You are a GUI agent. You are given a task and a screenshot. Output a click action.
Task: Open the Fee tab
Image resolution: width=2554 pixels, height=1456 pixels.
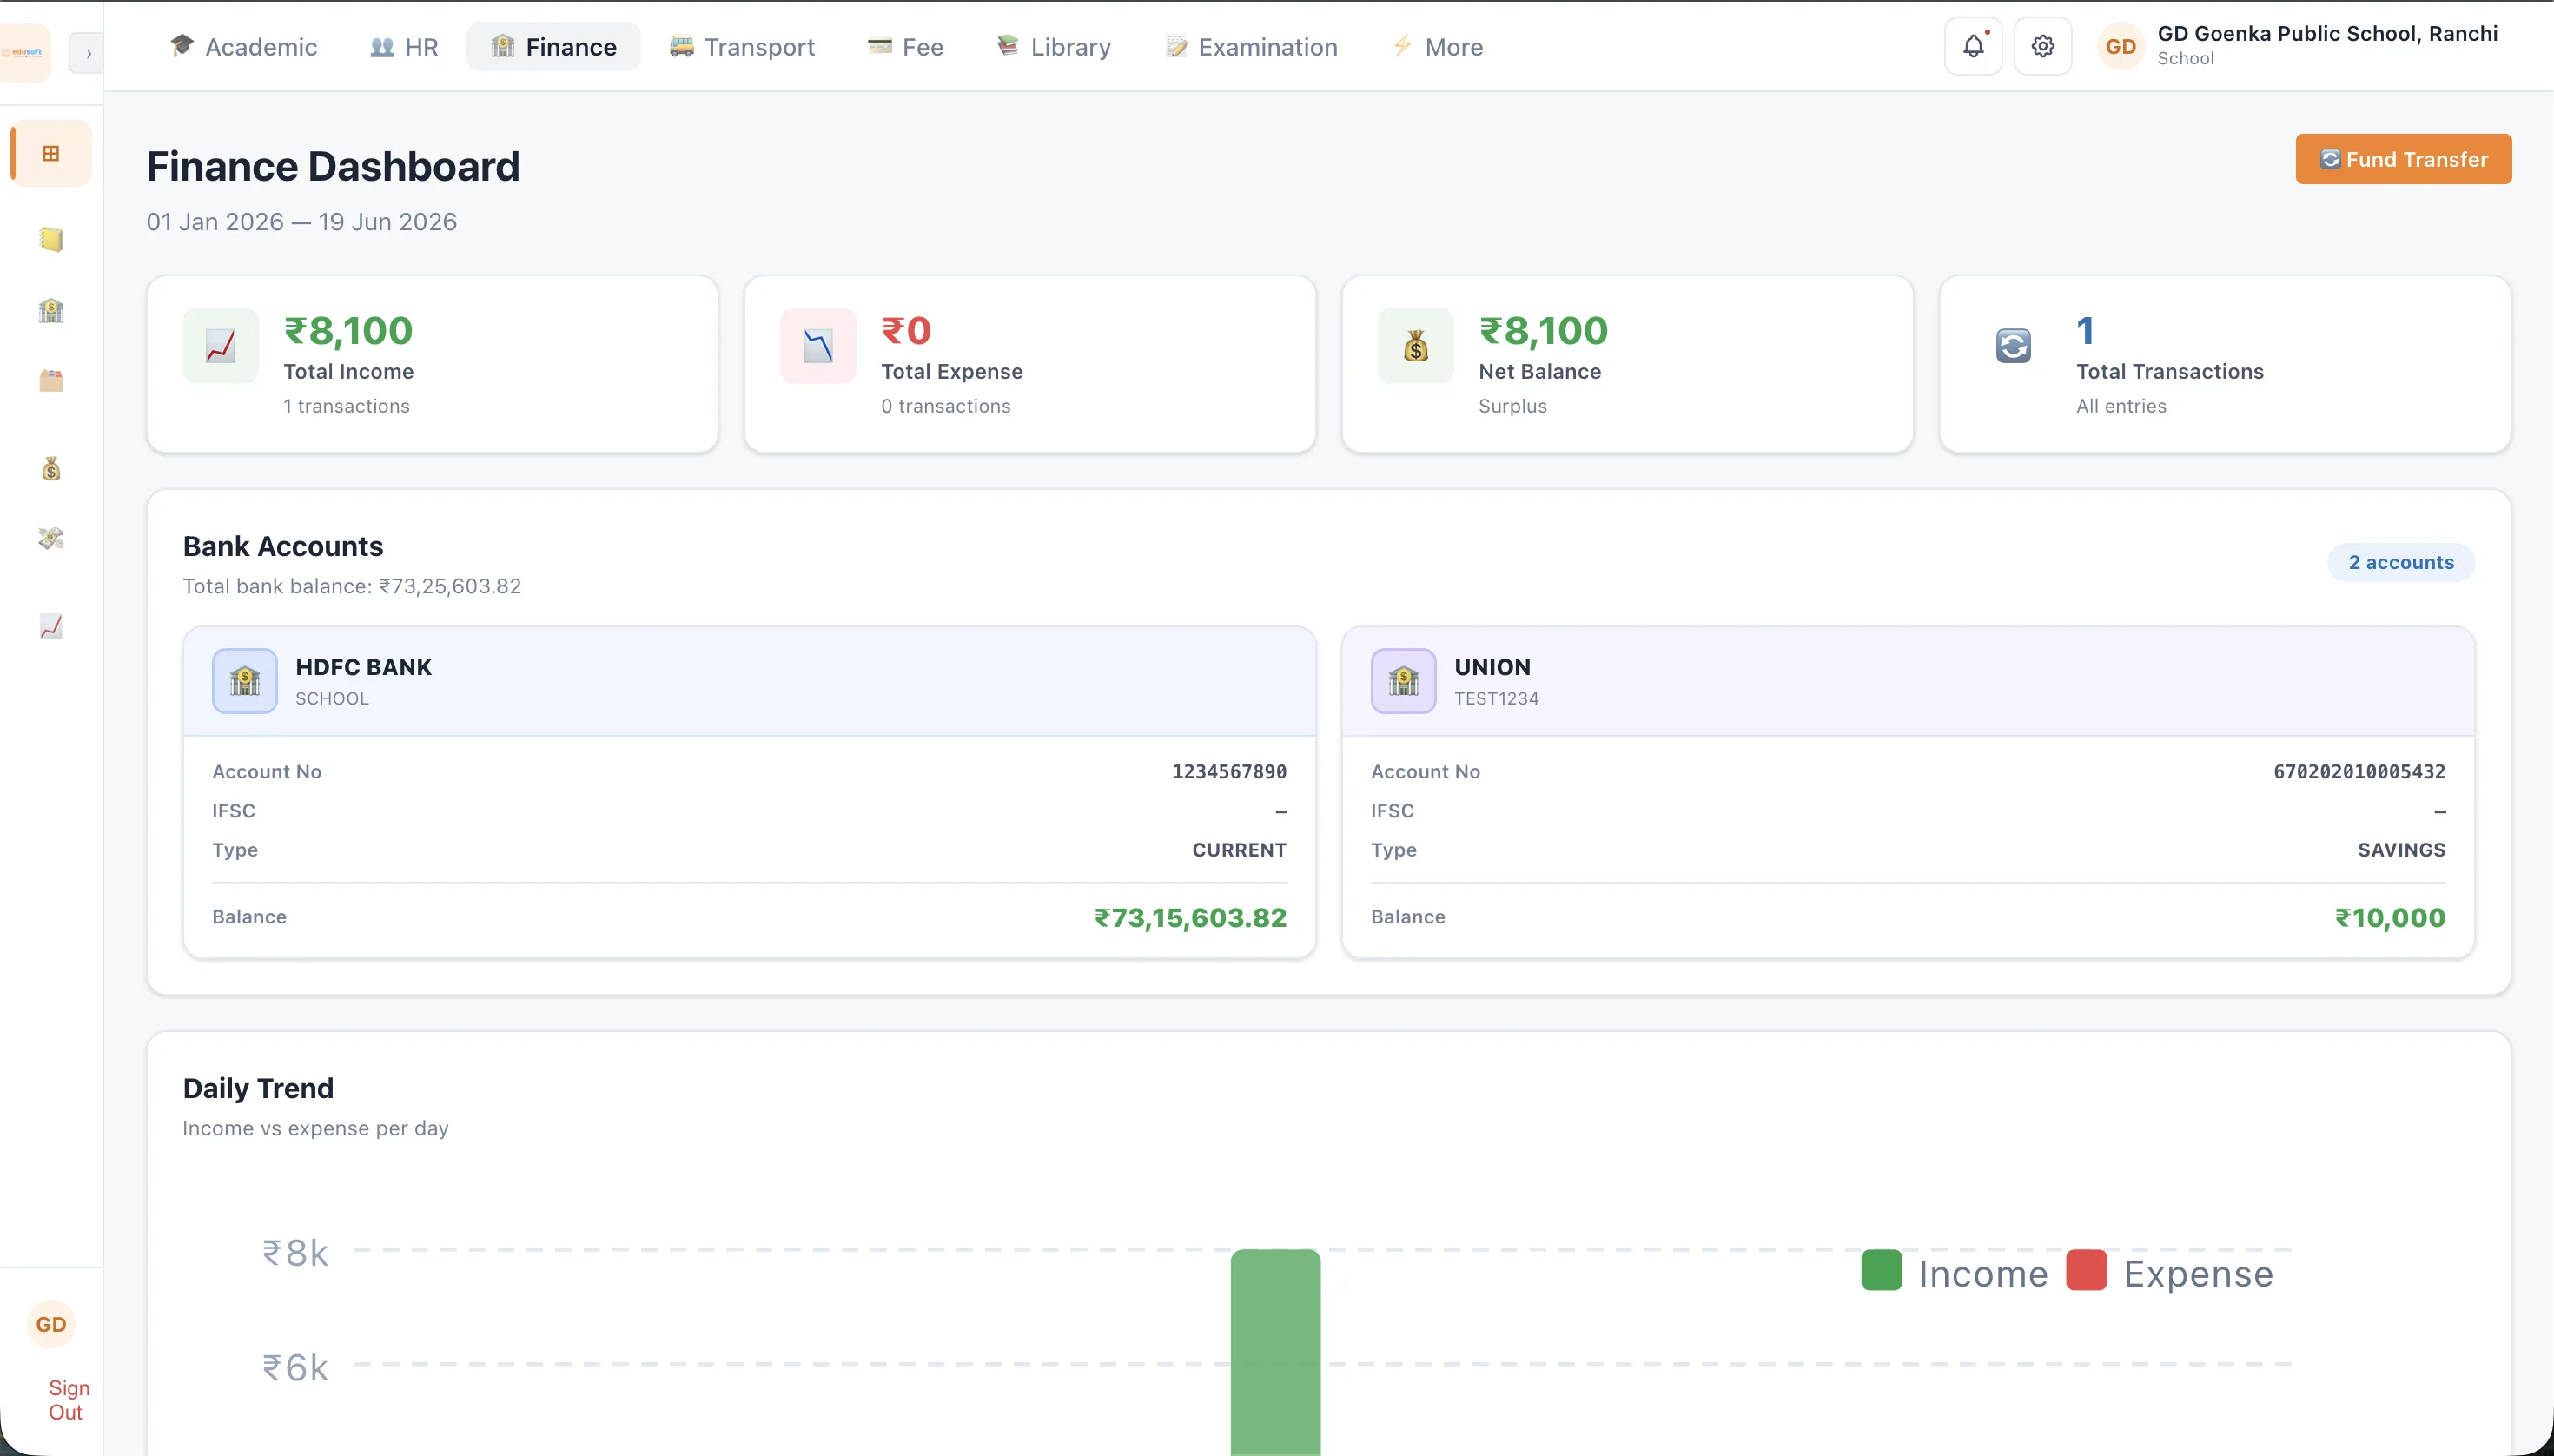pos(905,47)
